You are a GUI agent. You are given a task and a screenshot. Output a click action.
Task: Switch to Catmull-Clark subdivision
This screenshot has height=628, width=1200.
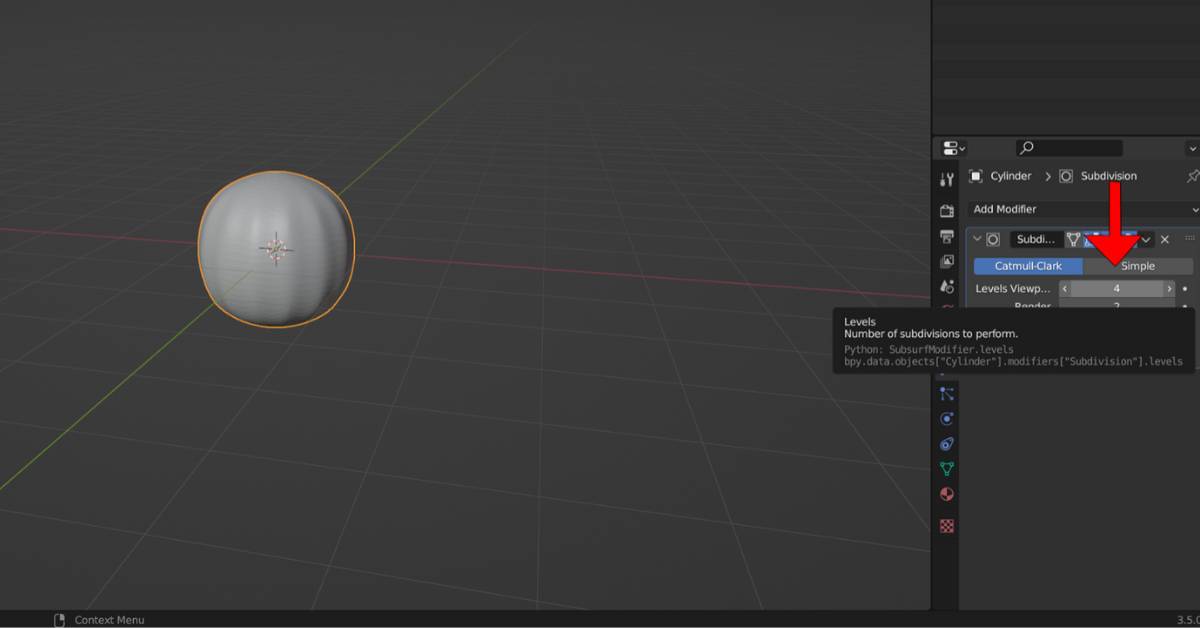click(x=1028, y=266)
